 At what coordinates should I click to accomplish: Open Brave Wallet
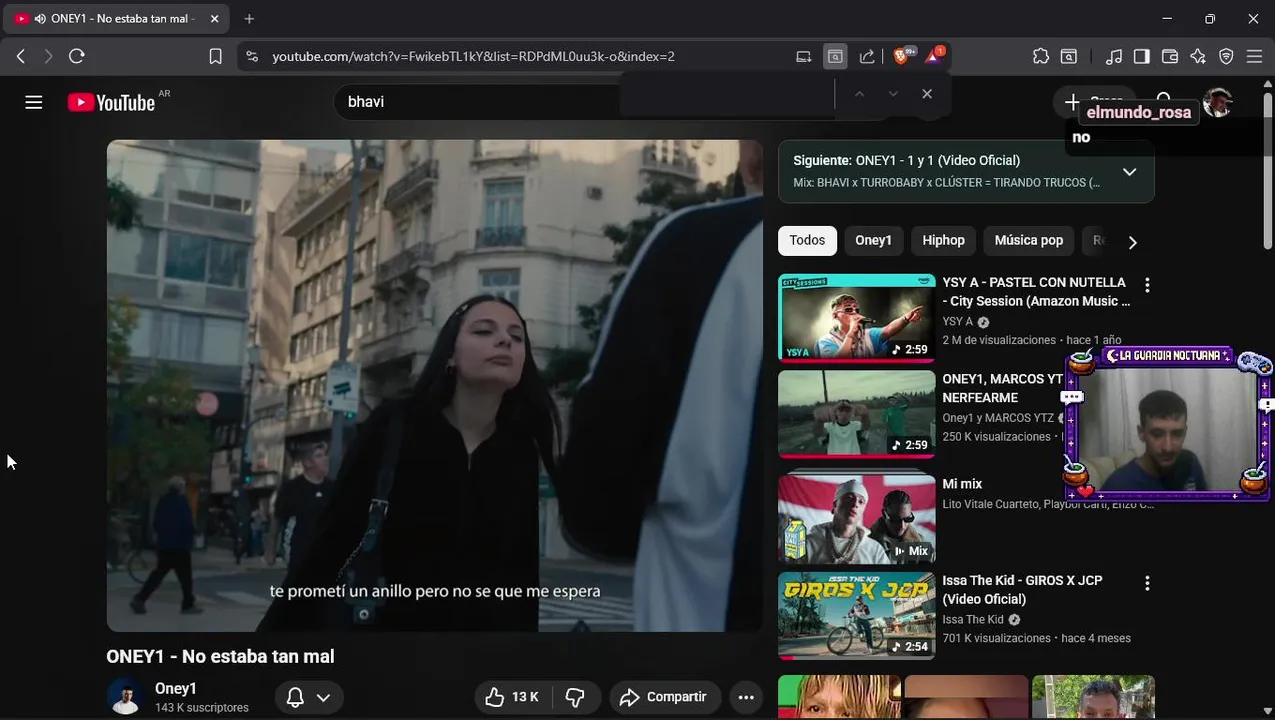pos(1169,57)
